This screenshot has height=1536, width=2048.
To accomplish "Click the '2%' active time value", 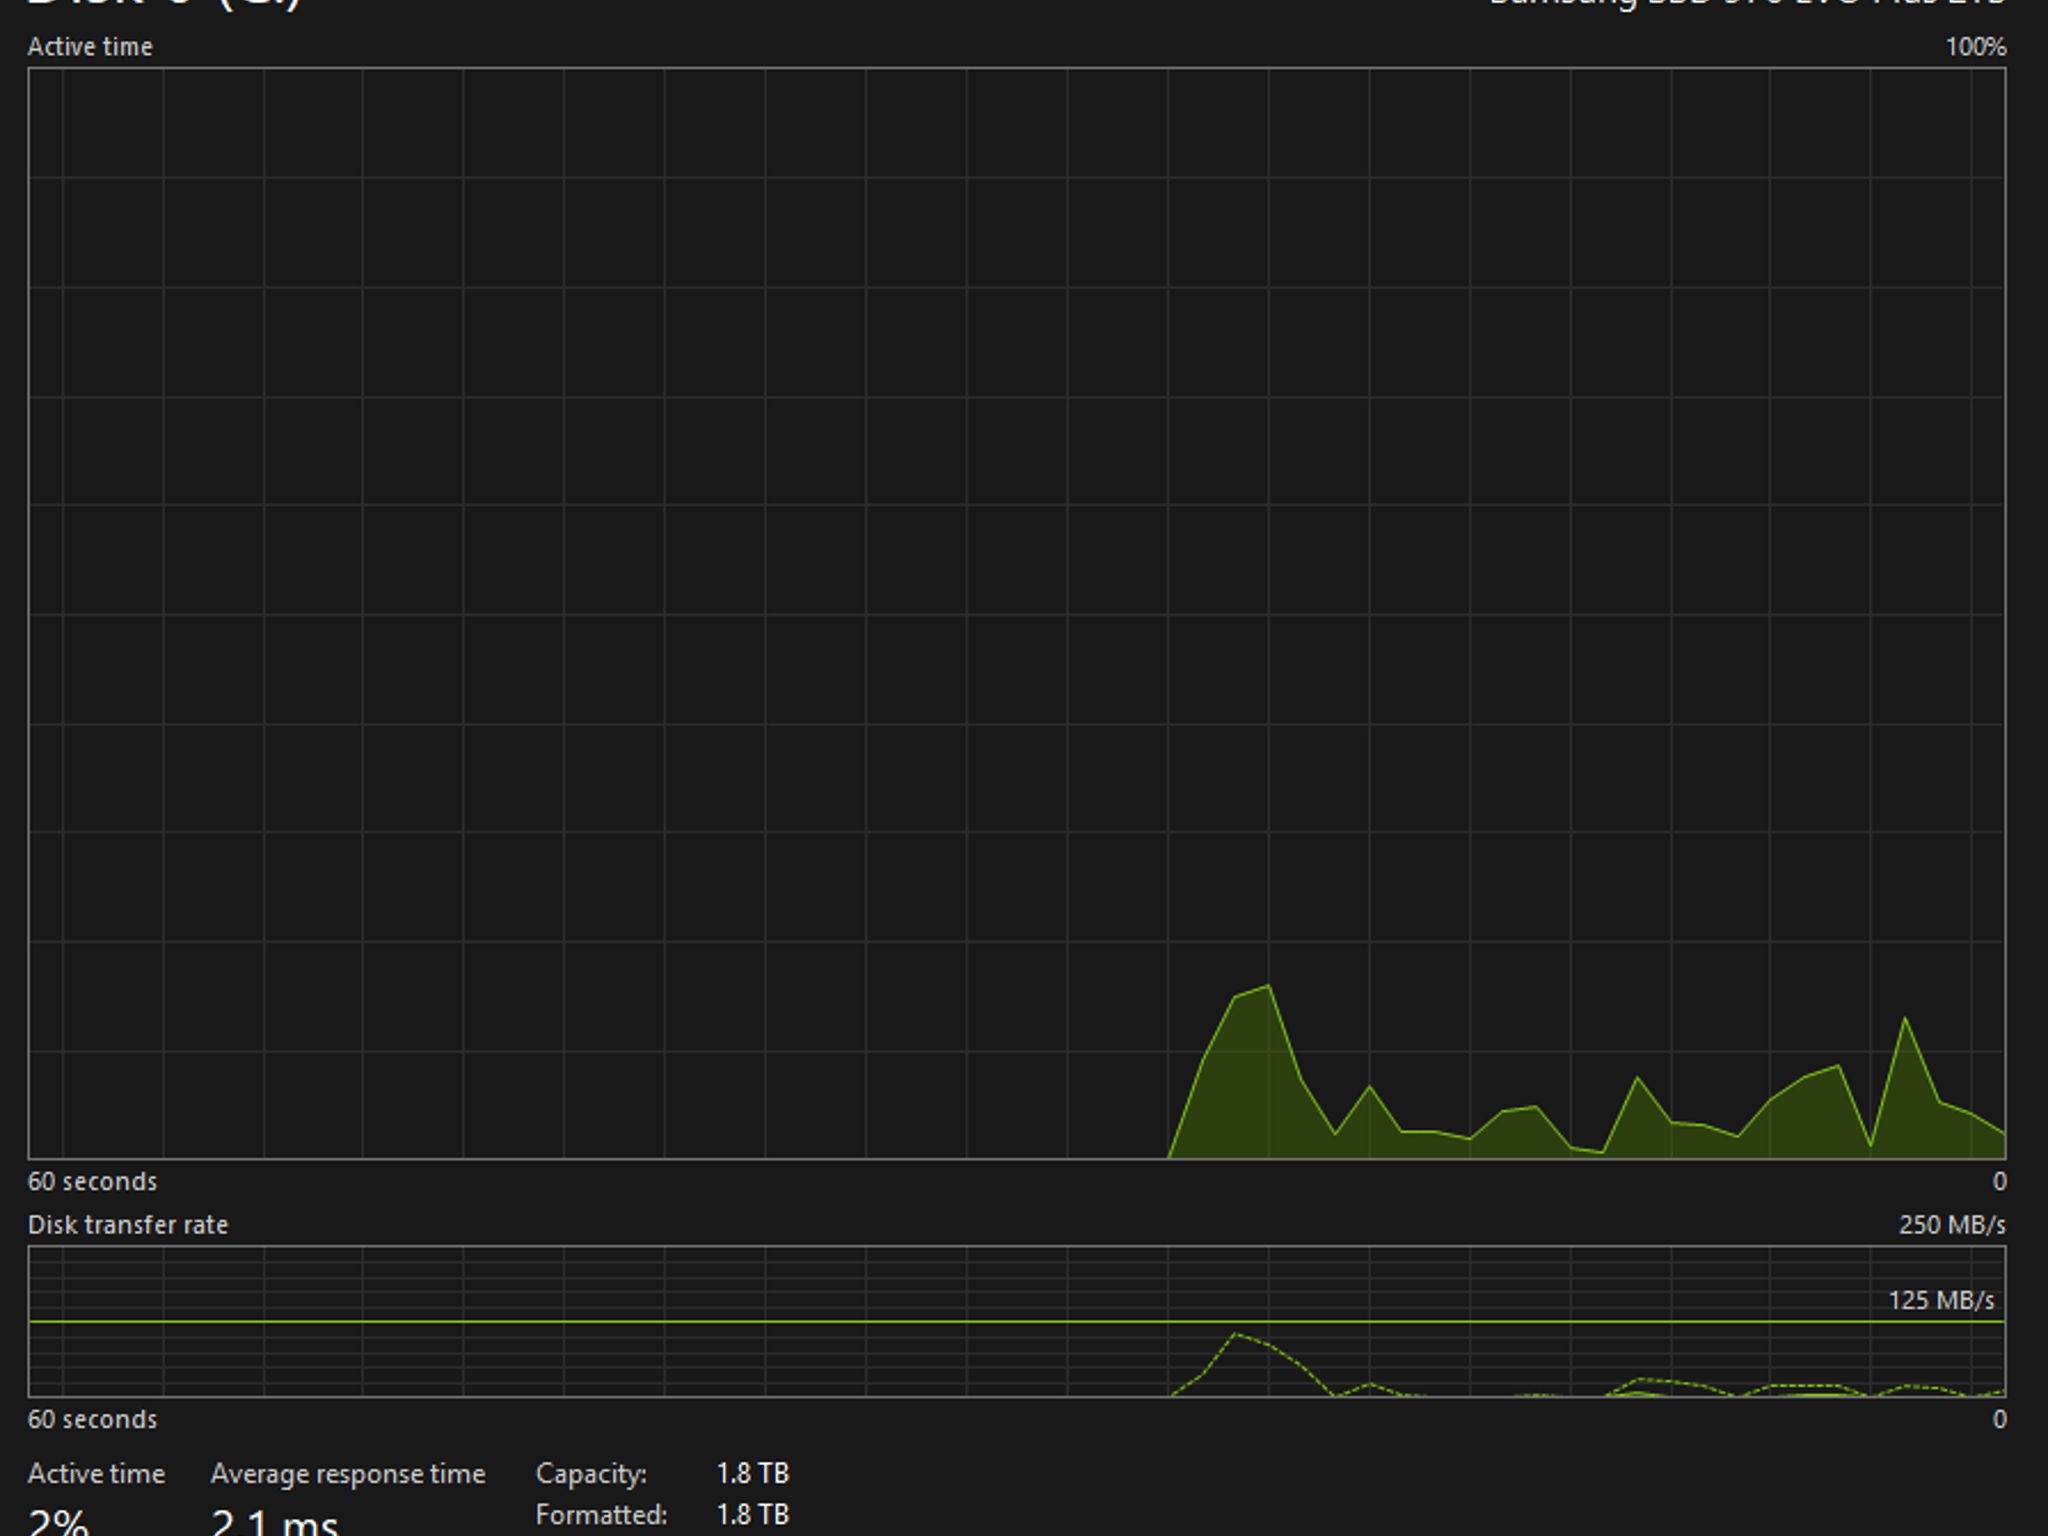I will click(x=58, y=1522).
